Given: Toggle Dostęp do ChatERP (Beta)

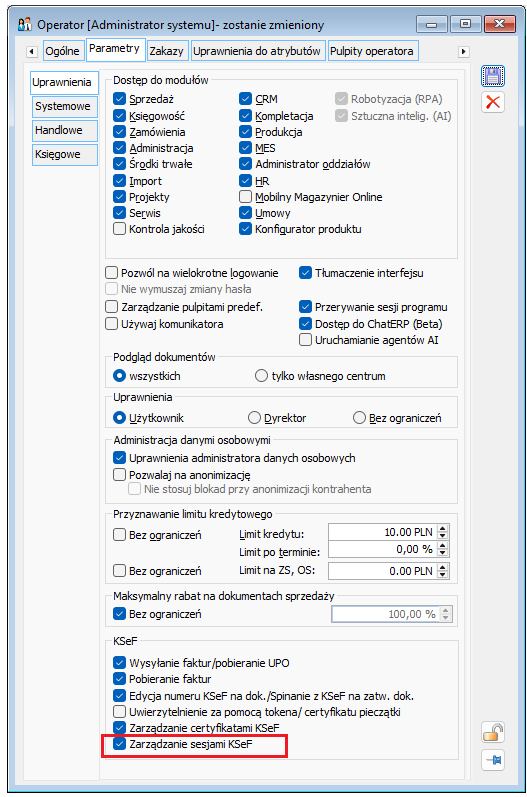Looking at the screenshot, I should tap(305, 324).
